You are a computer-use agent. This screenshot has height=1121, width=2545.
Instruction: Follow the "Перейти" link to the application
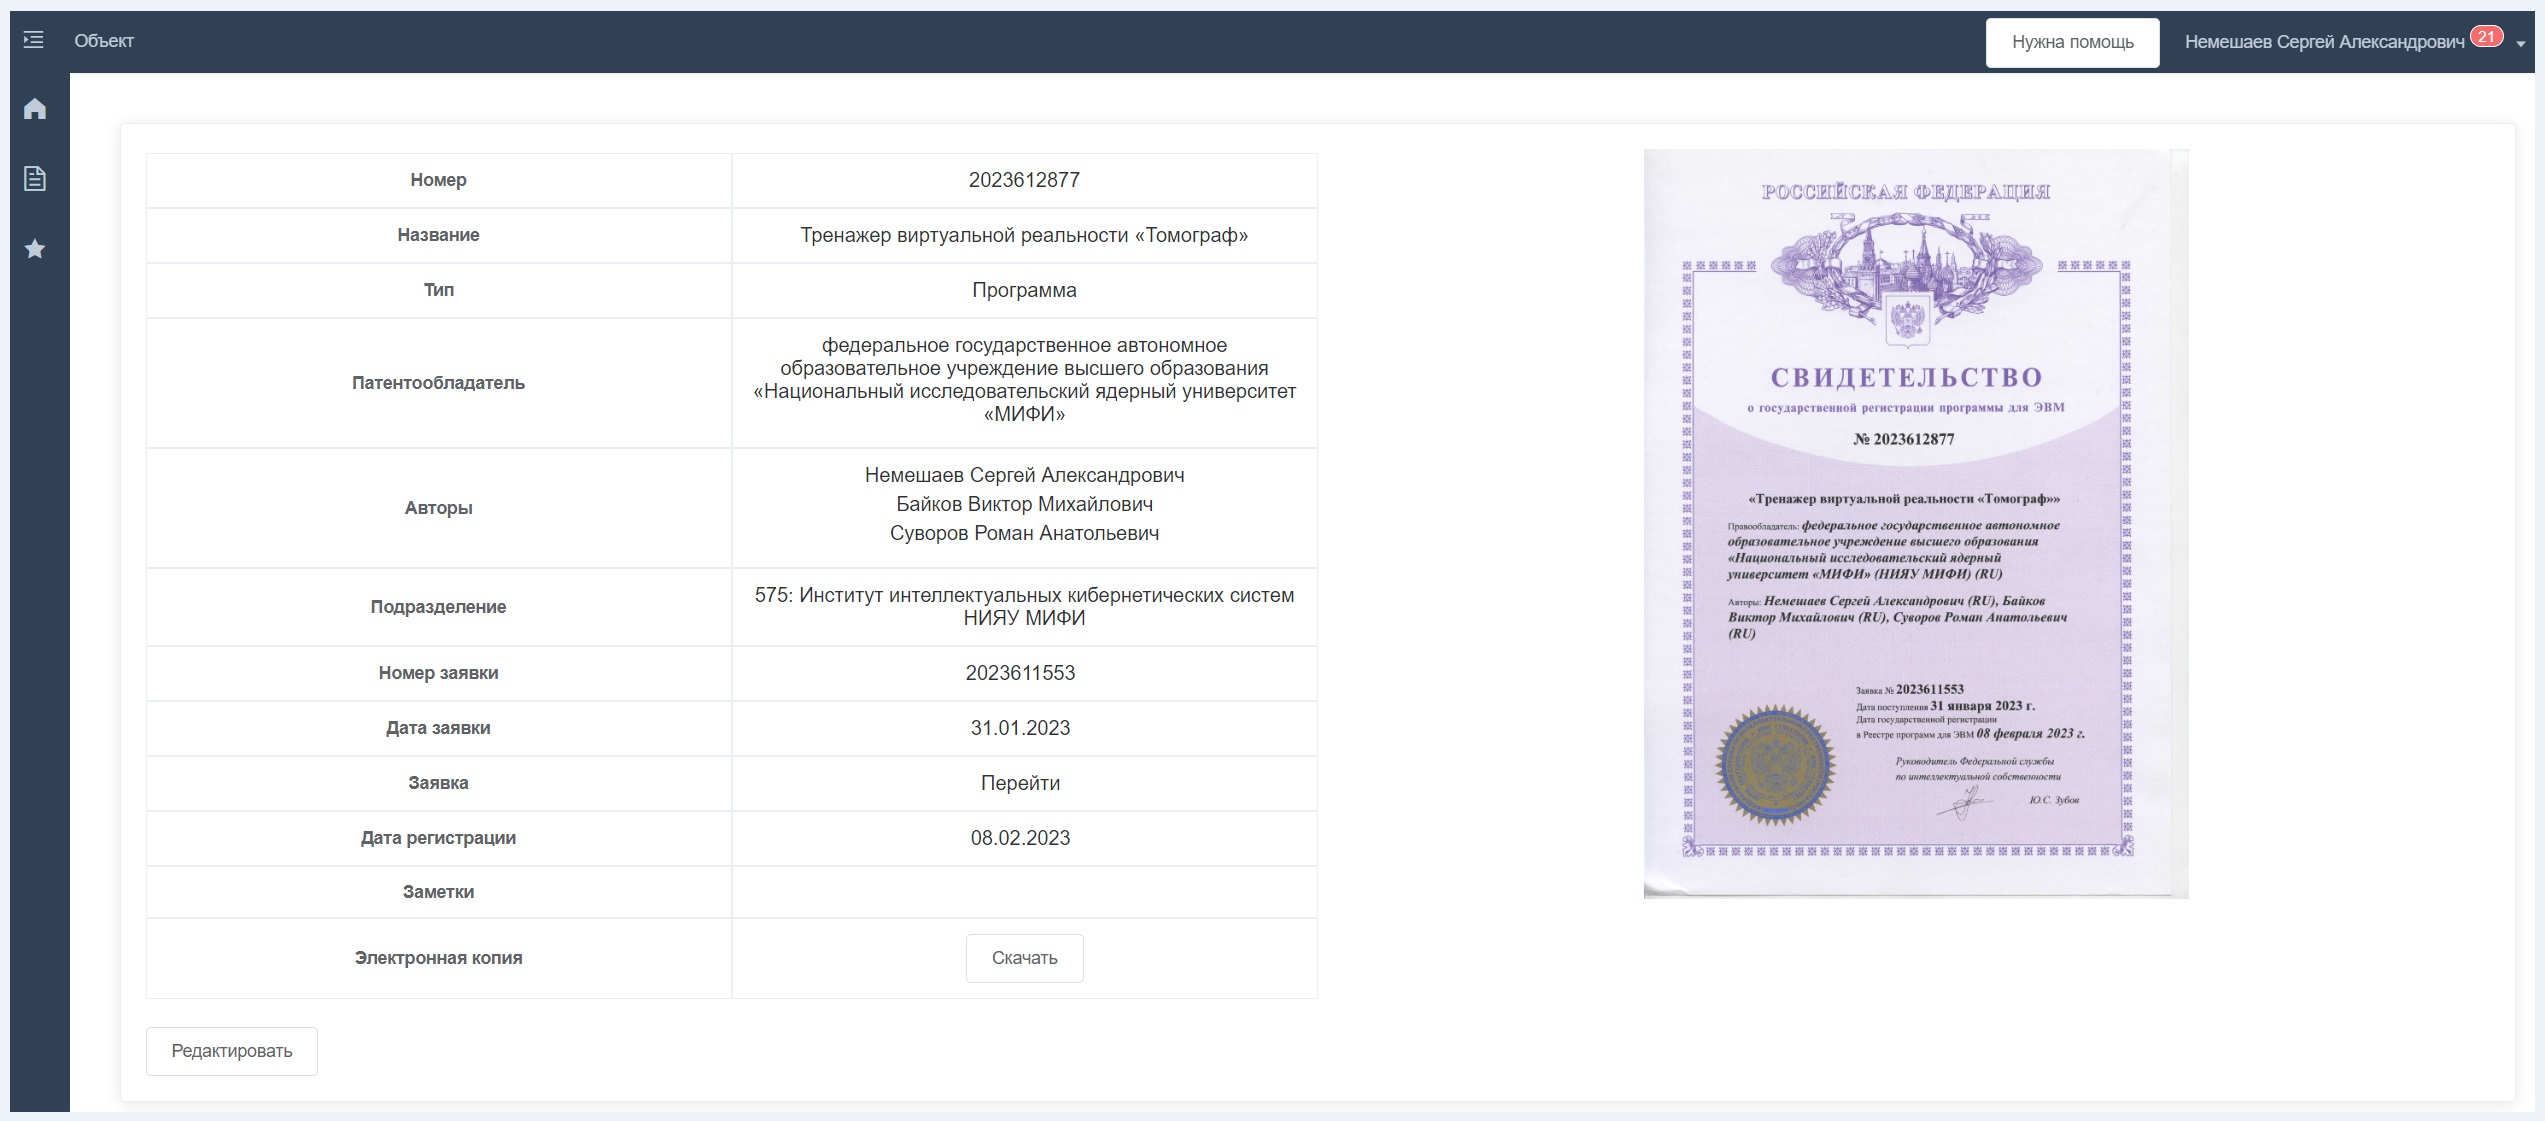[1020, 783]
